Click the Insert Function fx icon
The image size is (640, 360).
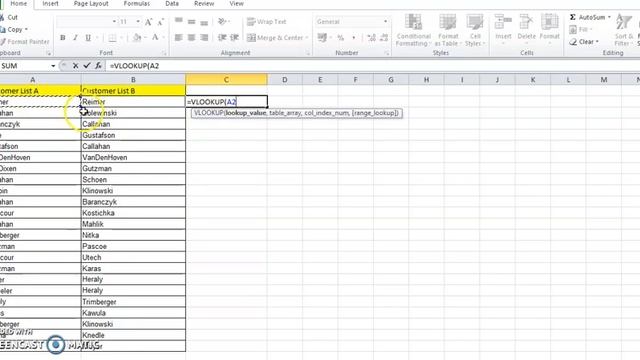pyautogui.click(x=98, y=65)
